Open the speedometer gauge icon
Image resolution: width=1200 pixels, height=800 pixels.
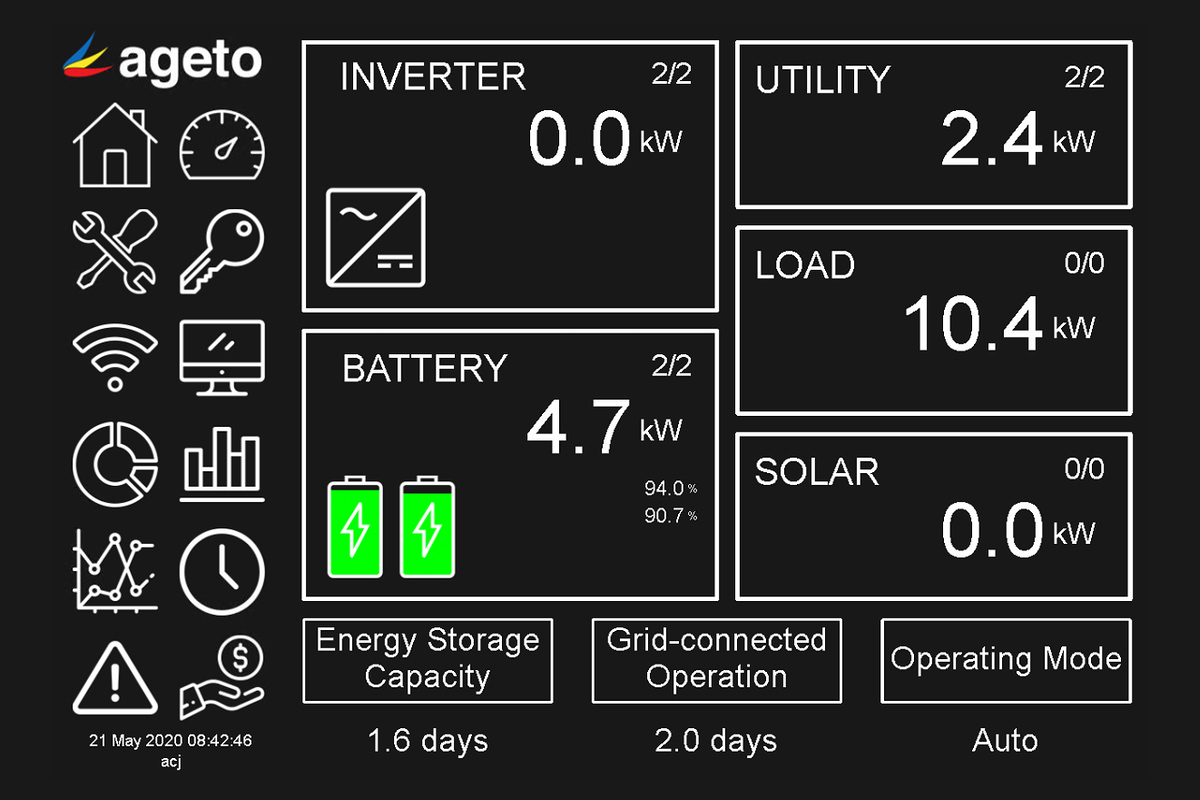click(222, 147)
